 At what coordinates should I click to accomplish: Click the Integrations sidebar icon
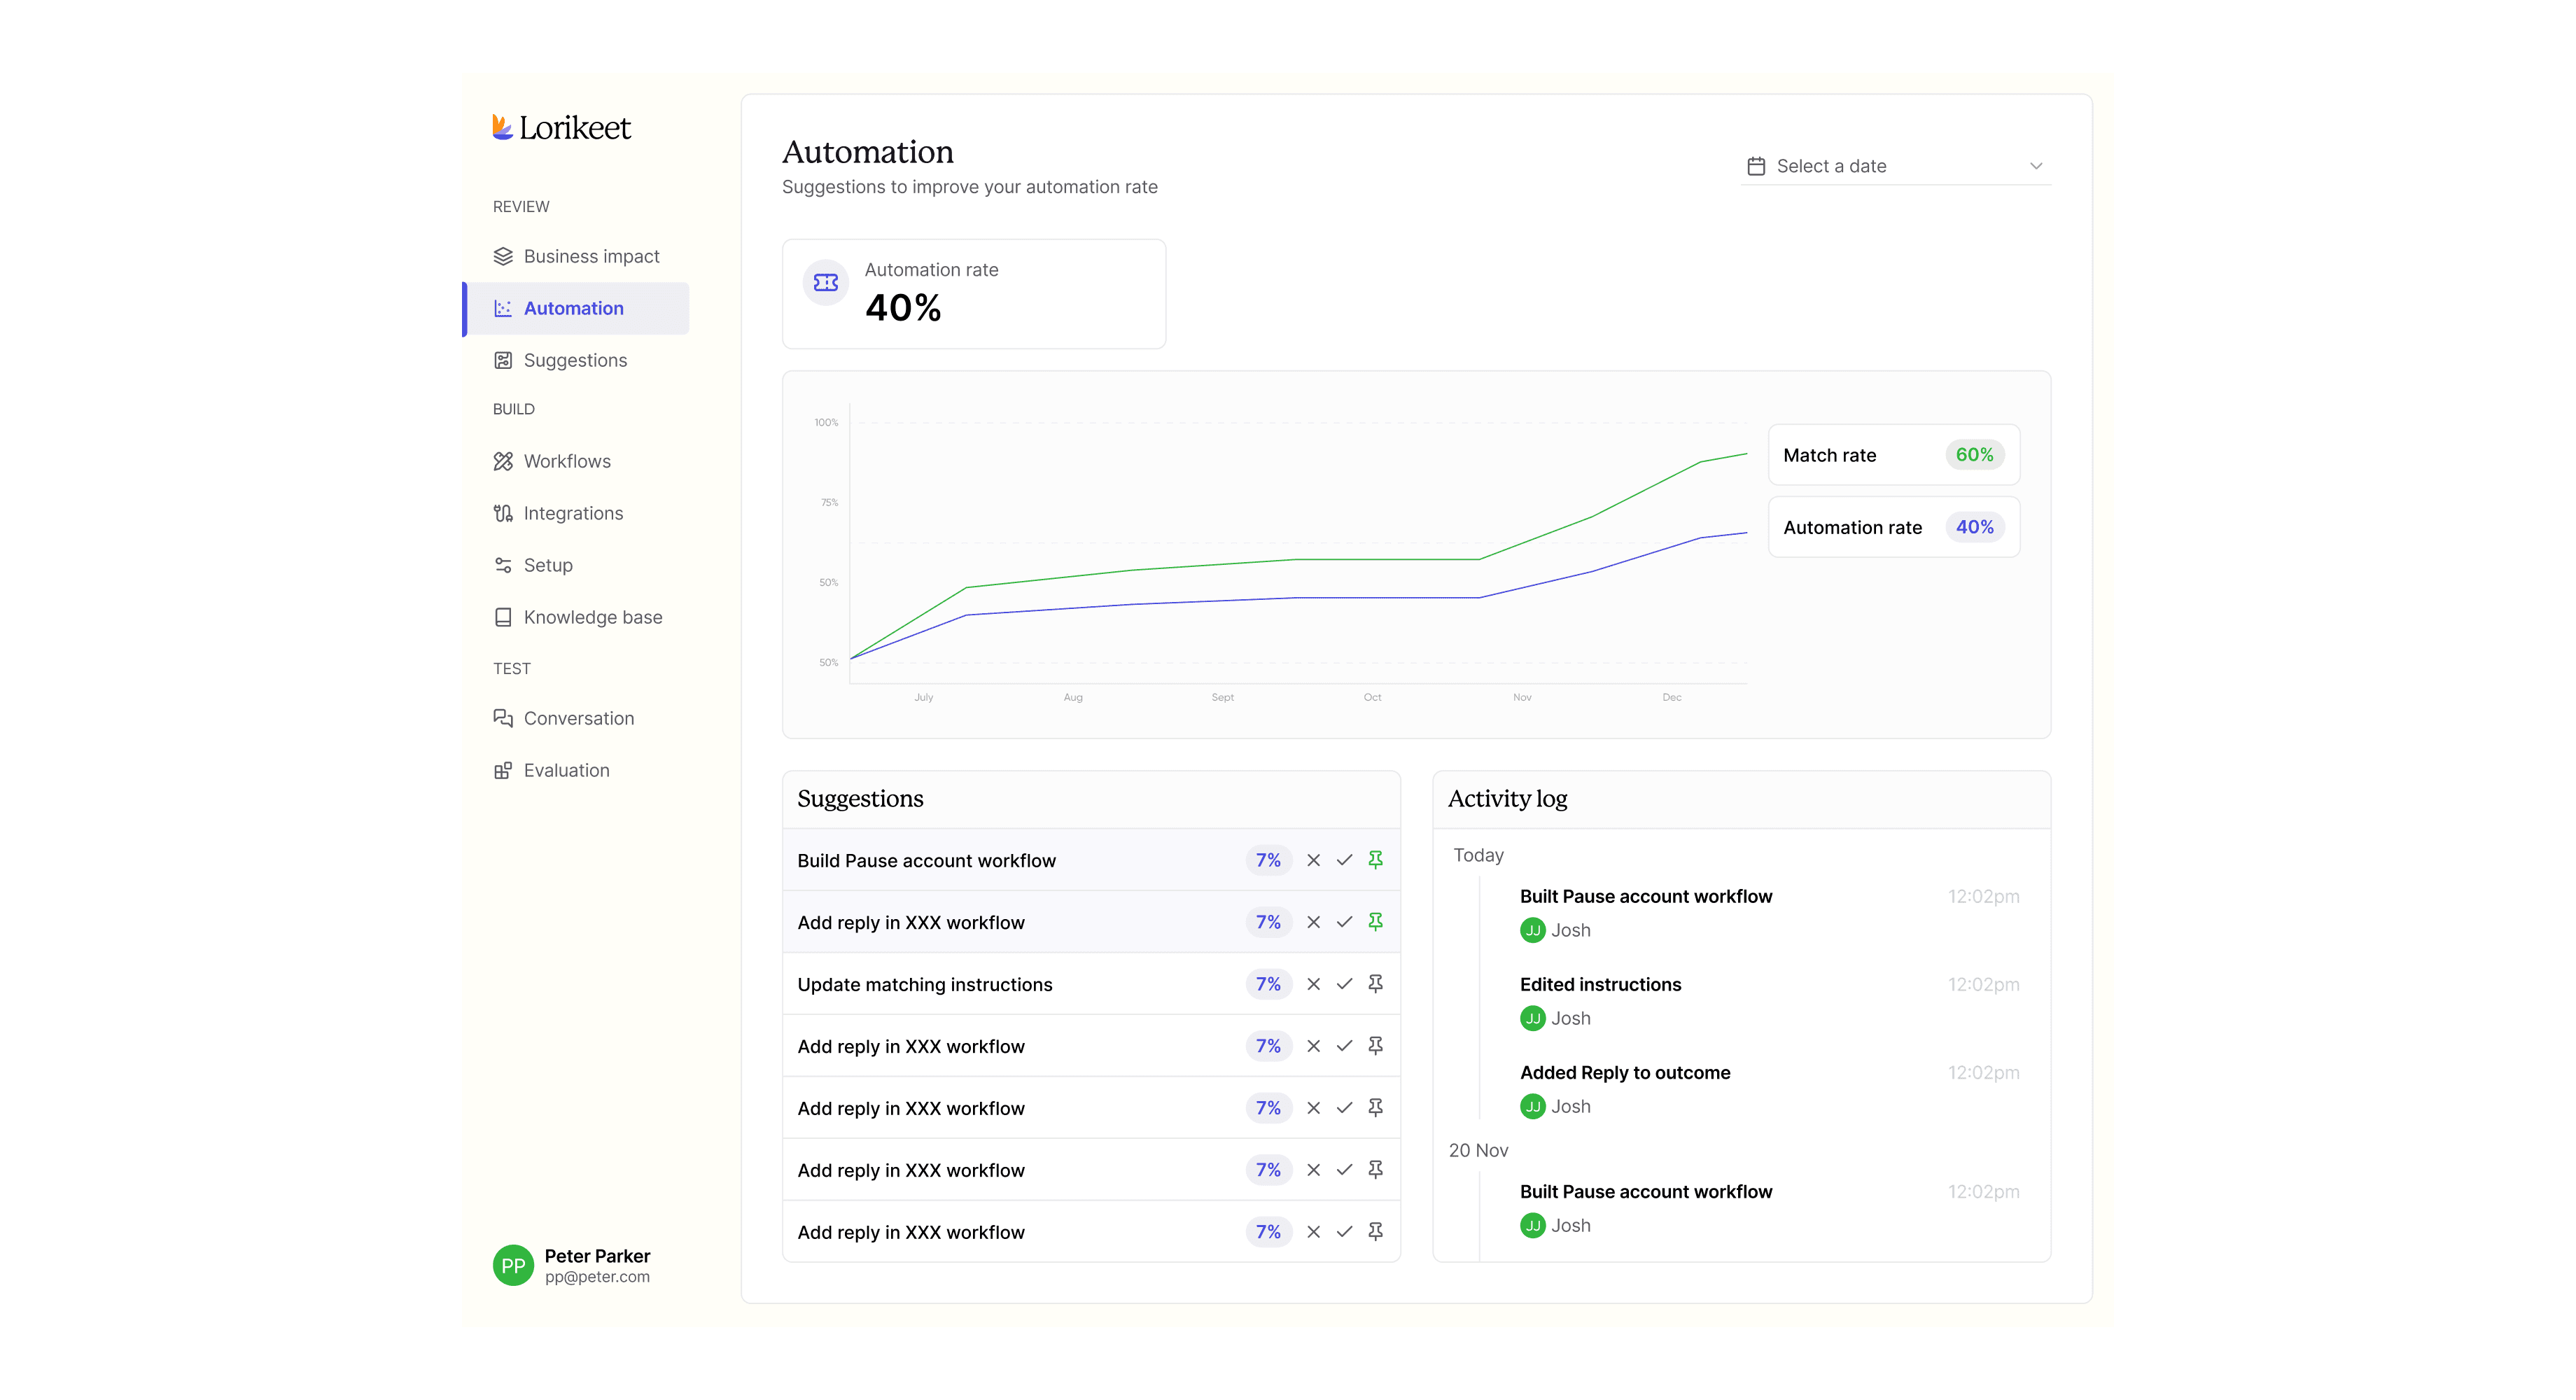[x=503, y=513]
